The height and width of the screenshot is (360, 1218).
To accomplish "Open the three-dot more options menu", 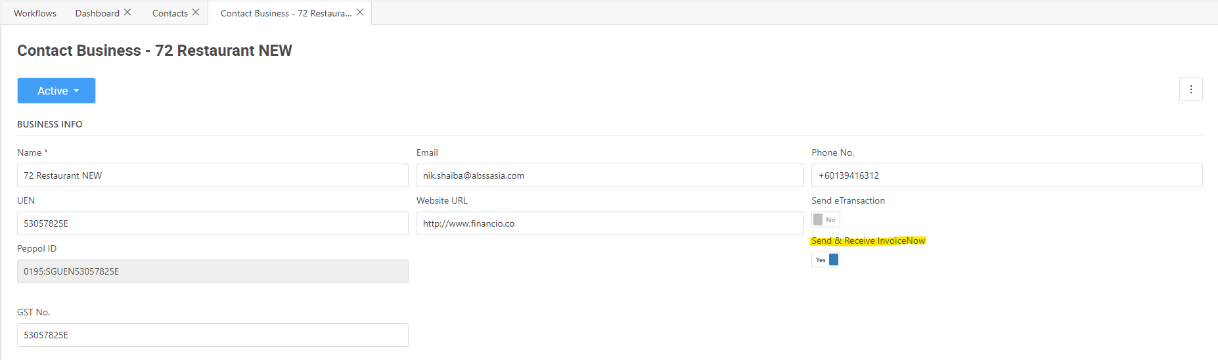I will (x=1191, y=90).
